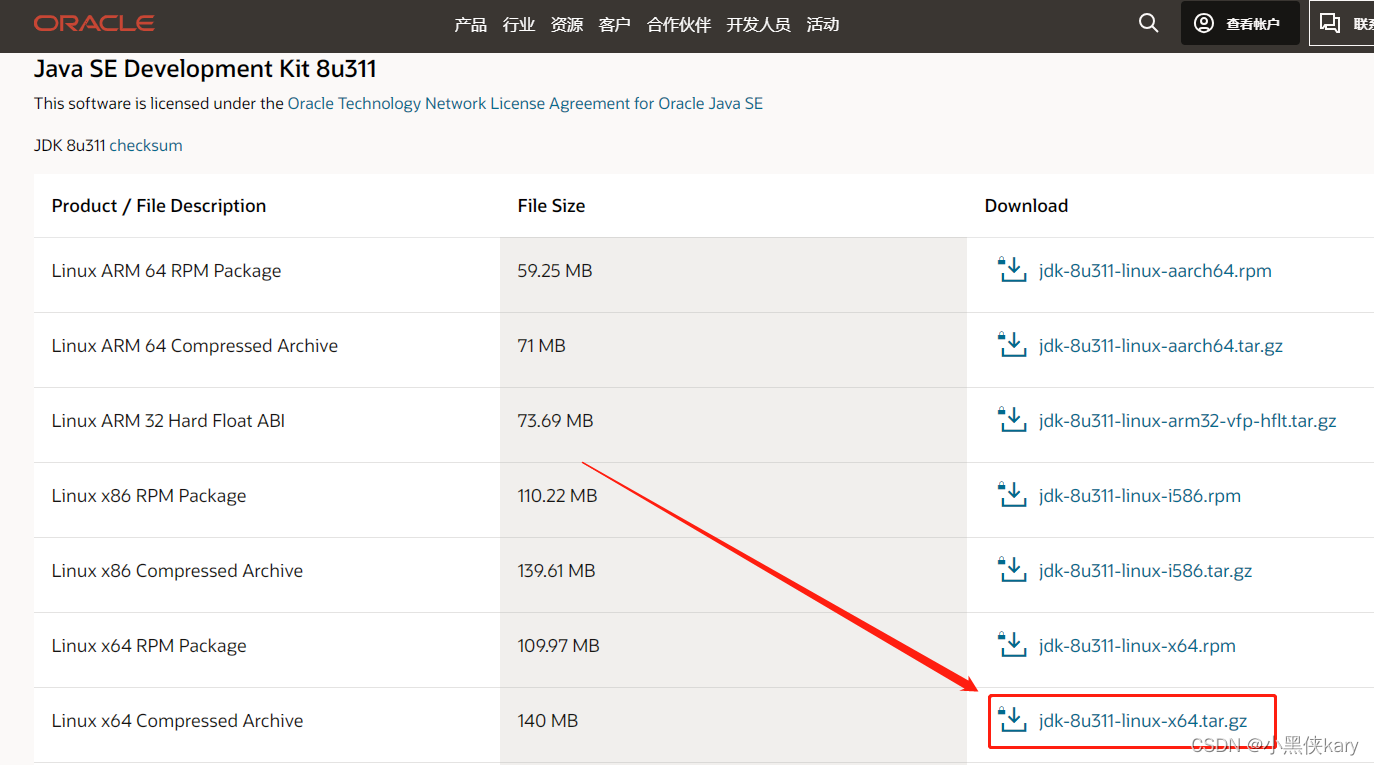Image resolution: width=1374 pixels, height=765 pixels.
Task: Click download icon for jdk-8u311-linux-x64.tar.gz
Action: tap(1012, 720)
